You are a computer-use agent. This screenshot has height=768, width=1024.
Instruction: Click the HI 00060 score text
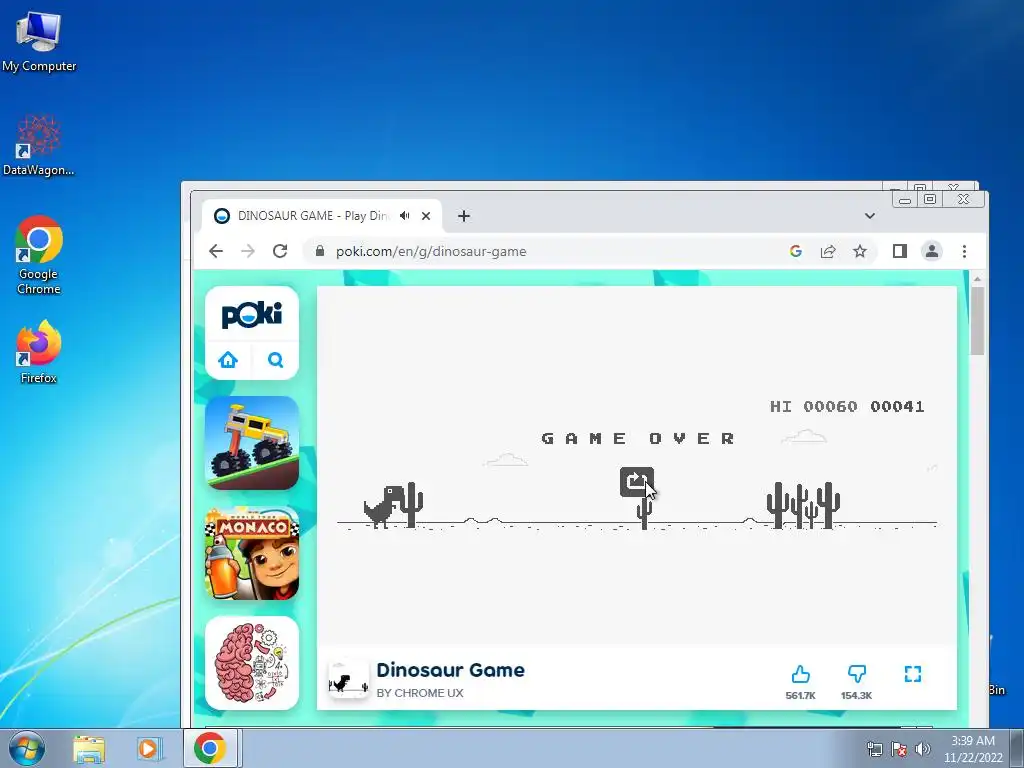[x=814, y=406]
